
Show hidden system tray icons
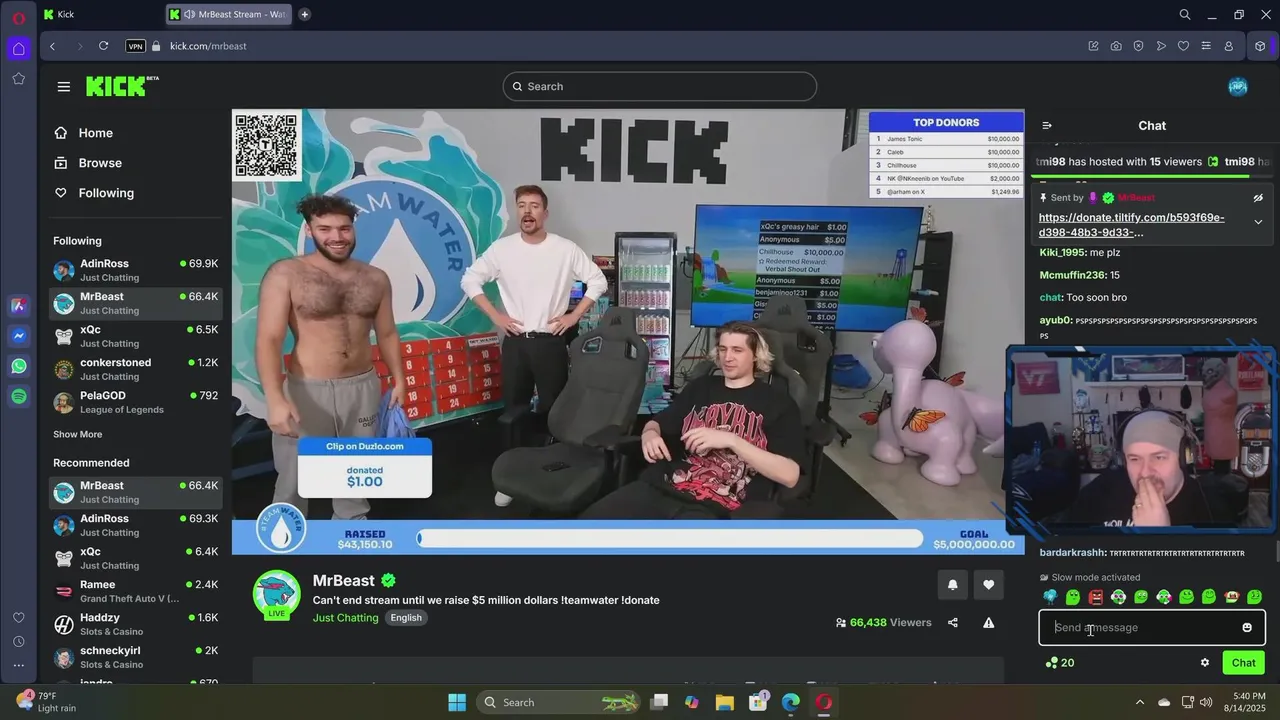point(1140,702)
